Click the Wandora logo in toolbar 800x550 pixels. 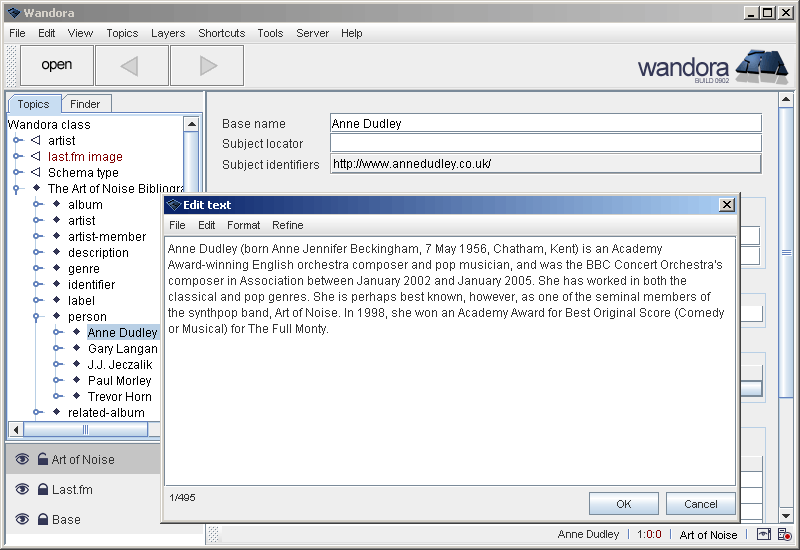click(x=712, y=67)
